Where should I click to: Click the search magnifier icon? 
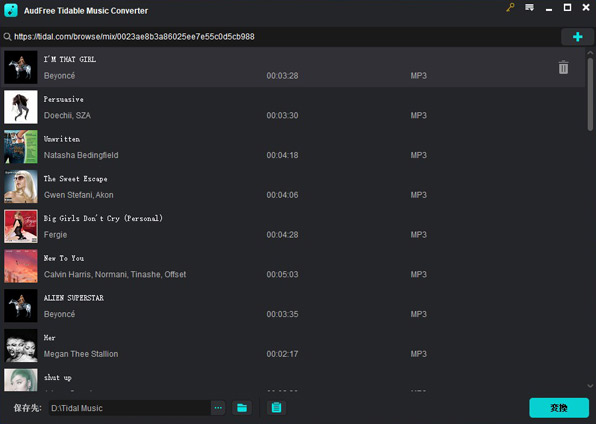click(x=7, y=37)
